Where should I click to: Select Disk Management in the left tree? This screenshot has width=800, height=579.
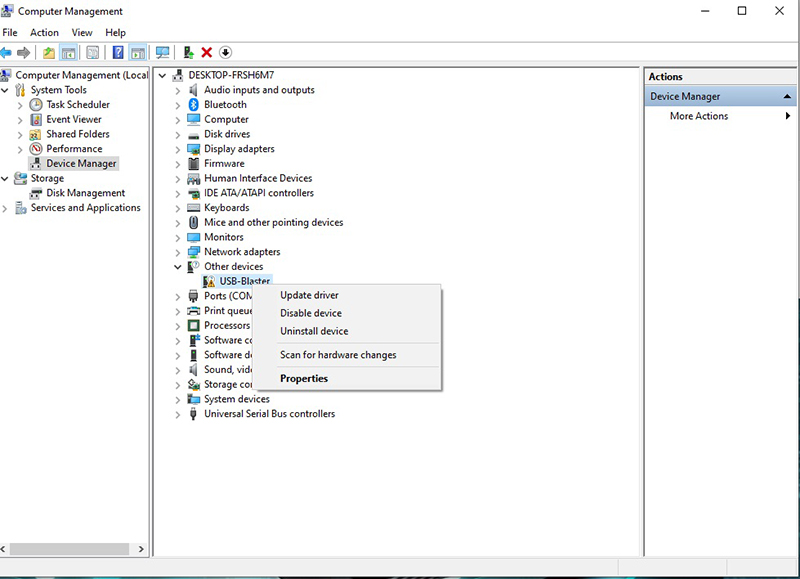[x=85, y=193]
